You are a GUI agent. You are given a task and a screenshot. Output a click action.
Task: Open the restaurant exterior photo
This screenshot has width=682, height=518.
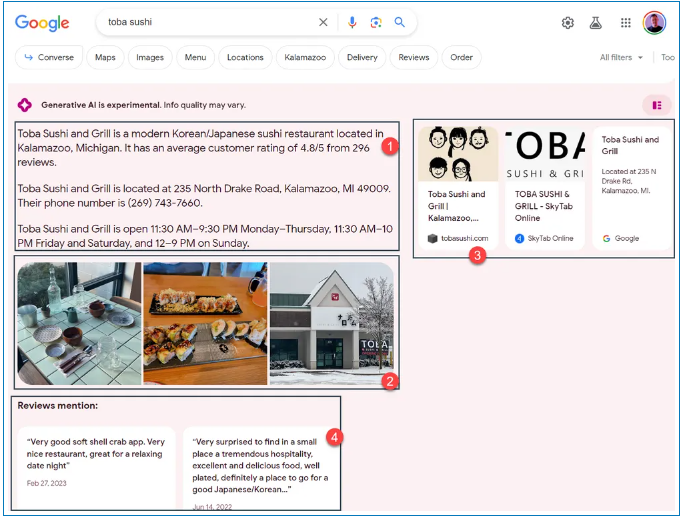click(x=332, y=323)
